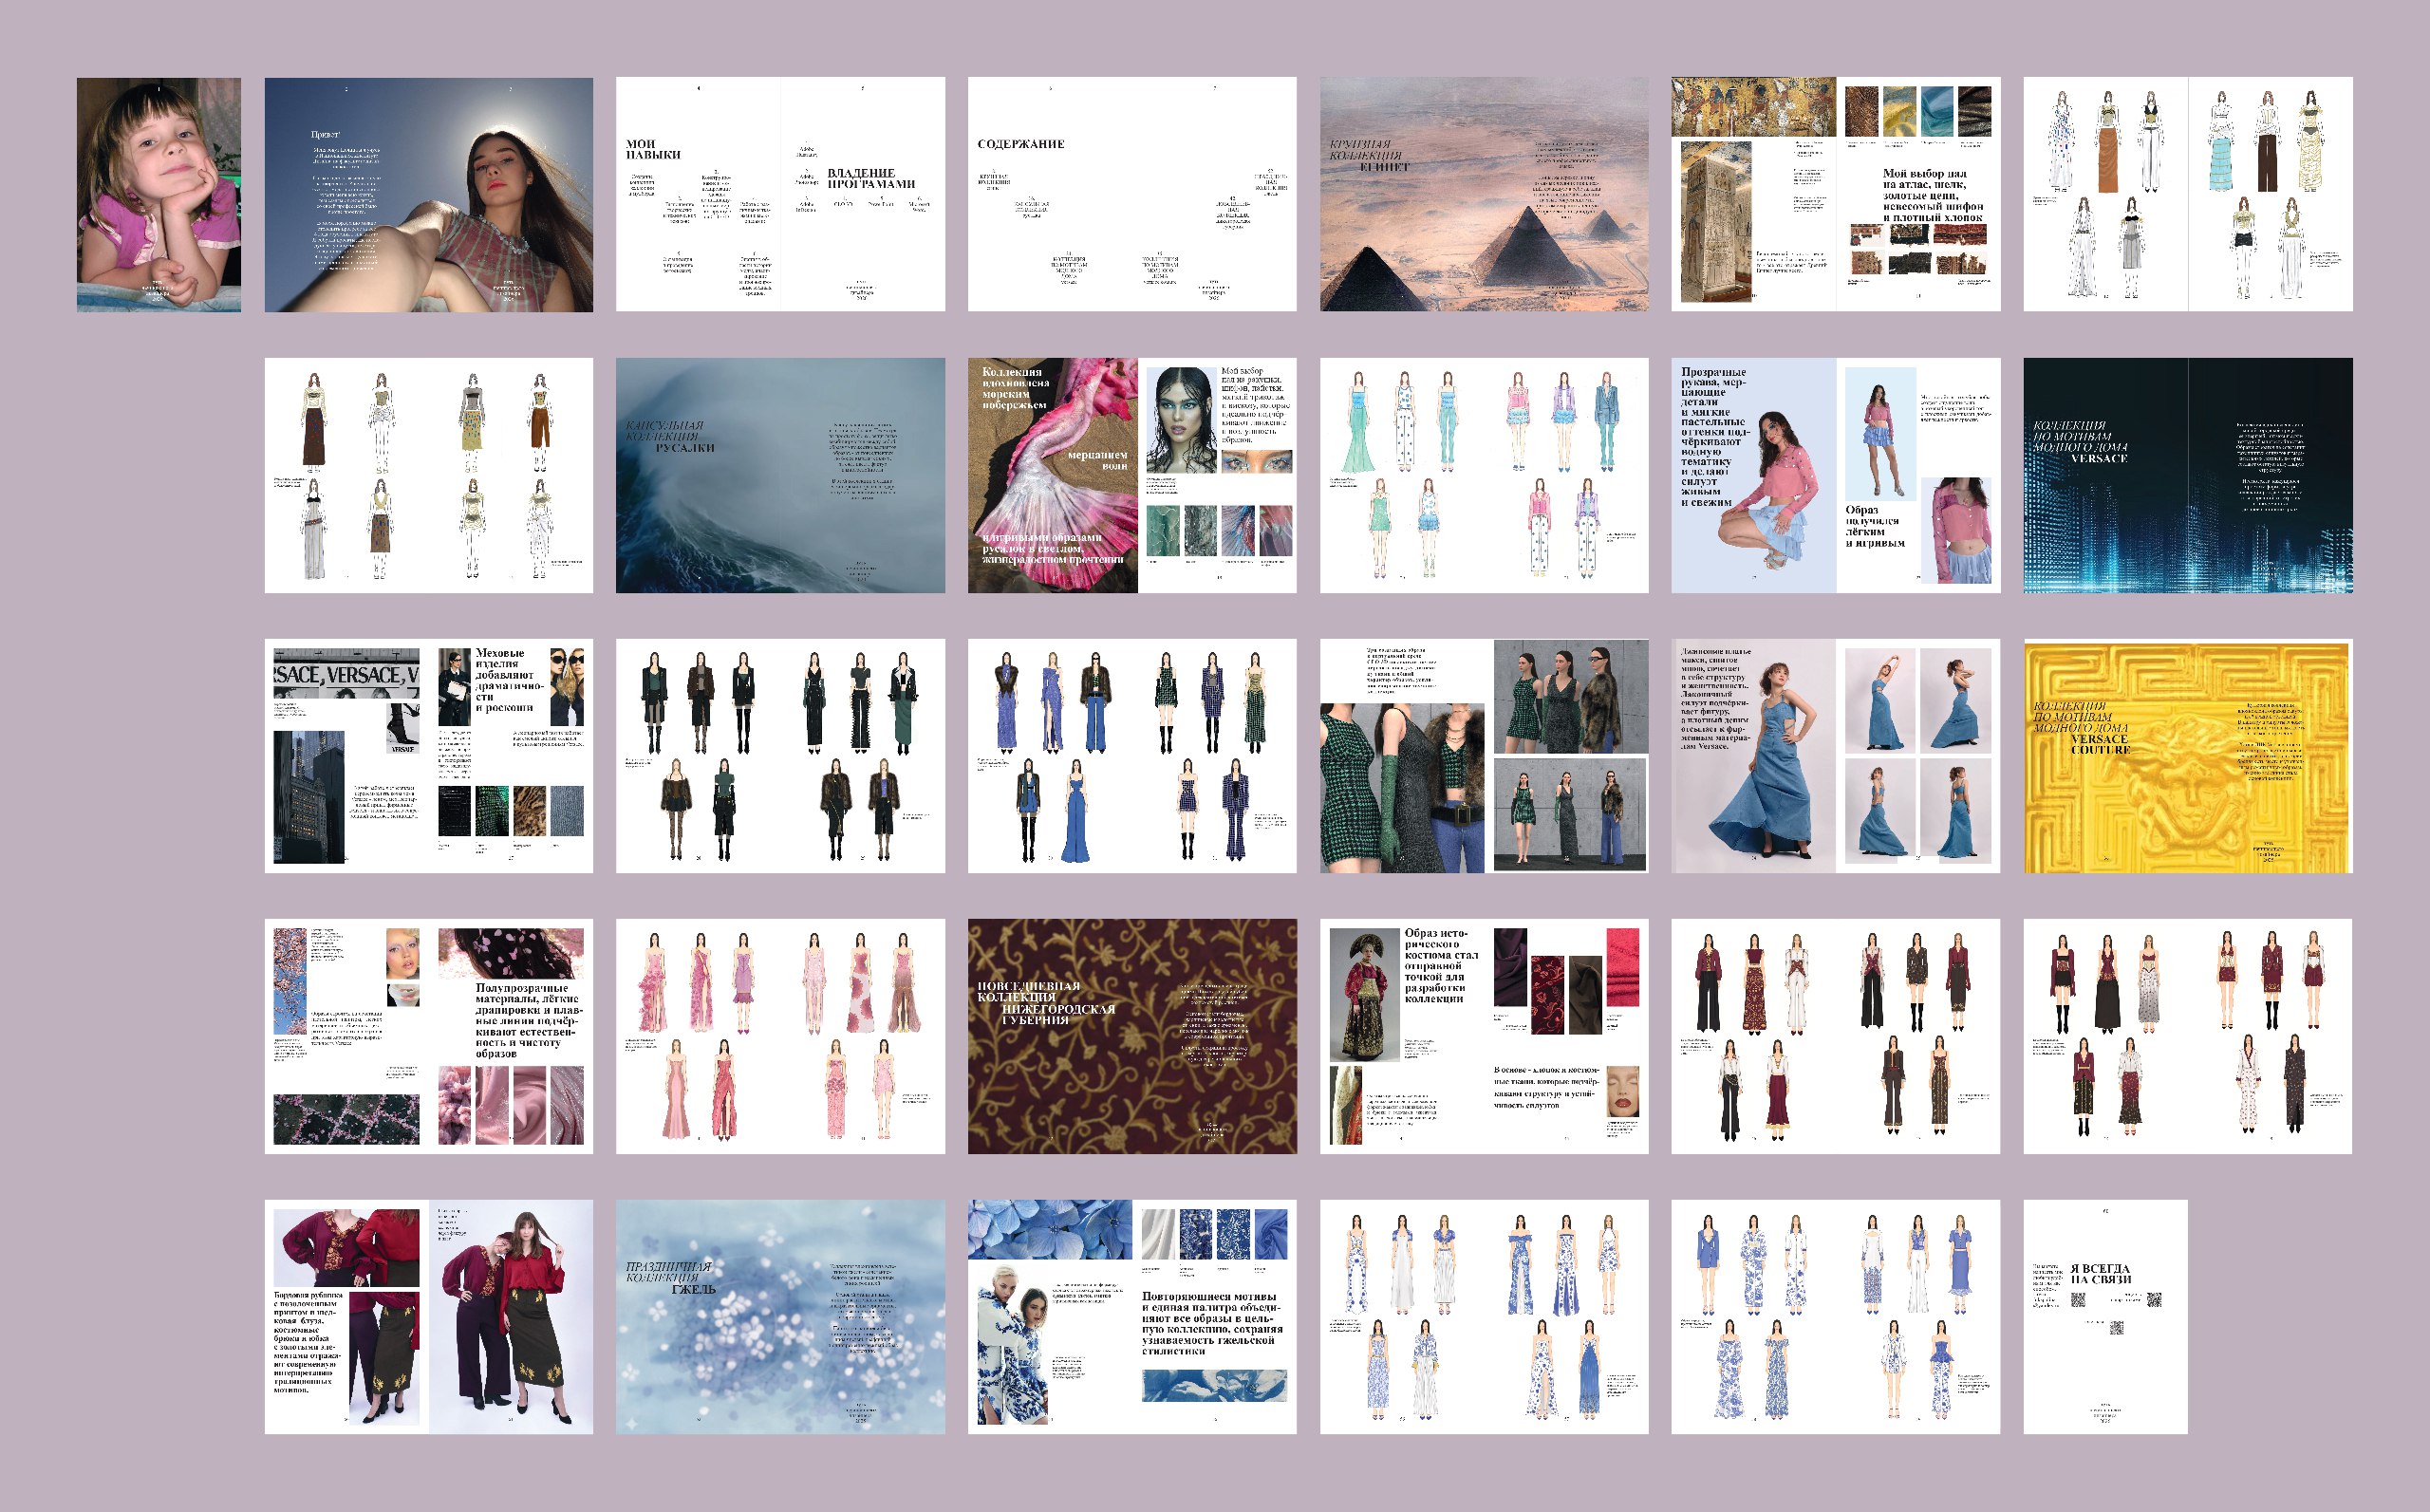Image resolution: width=2430 pixels, height=1512 pixels.
Task: Select the burgundy blouse models photo spread
Action: [428, 1317]
